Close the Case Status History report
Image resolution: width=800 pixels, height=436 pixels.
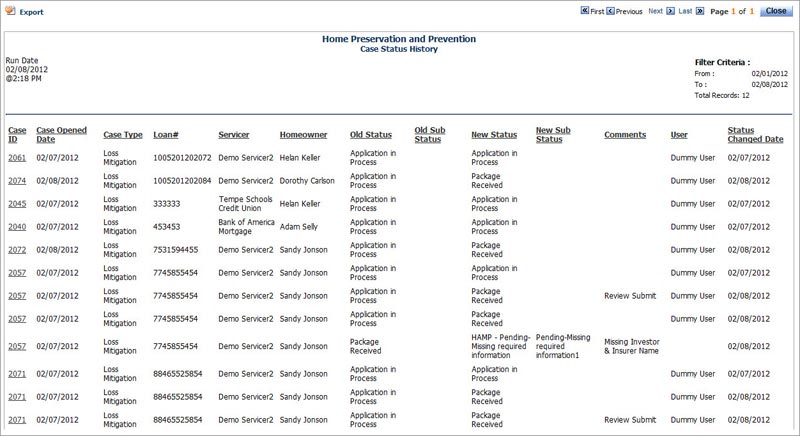776,11
